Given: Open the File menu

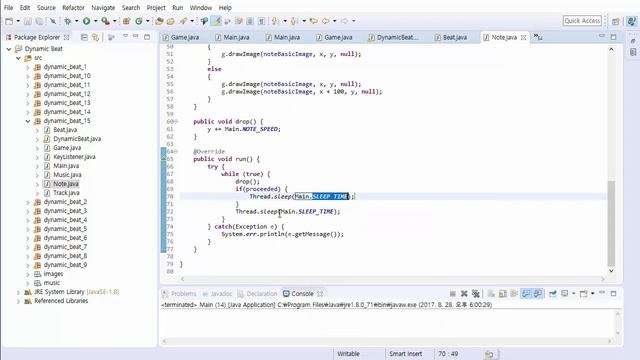Looking at the screenshot, I should point(9,7).
